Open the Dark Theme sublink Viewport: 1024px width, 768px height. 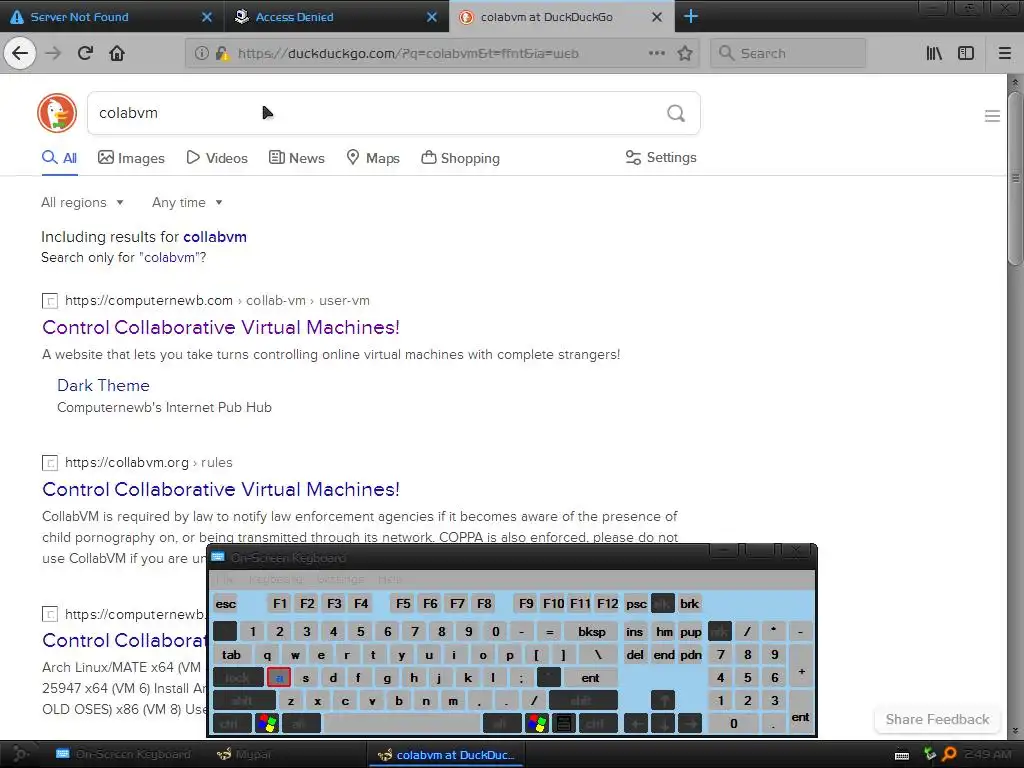[103, 385]
